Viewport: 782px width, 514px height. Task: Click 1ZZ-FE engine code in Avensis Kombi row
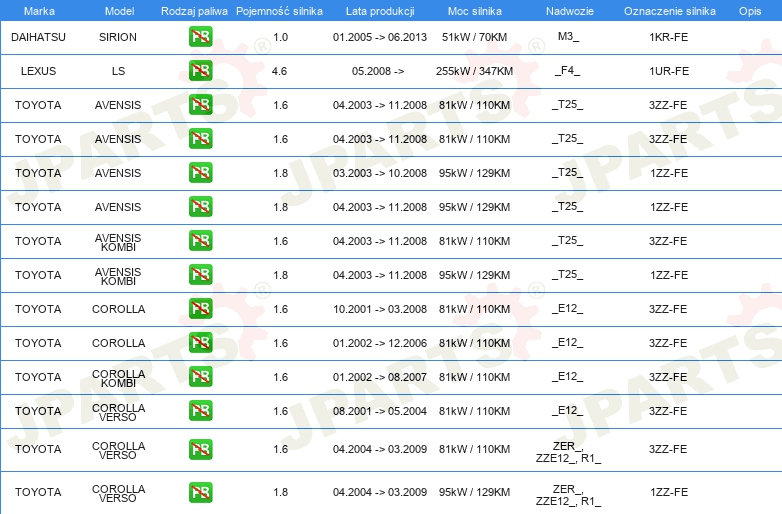click(669, 275)
